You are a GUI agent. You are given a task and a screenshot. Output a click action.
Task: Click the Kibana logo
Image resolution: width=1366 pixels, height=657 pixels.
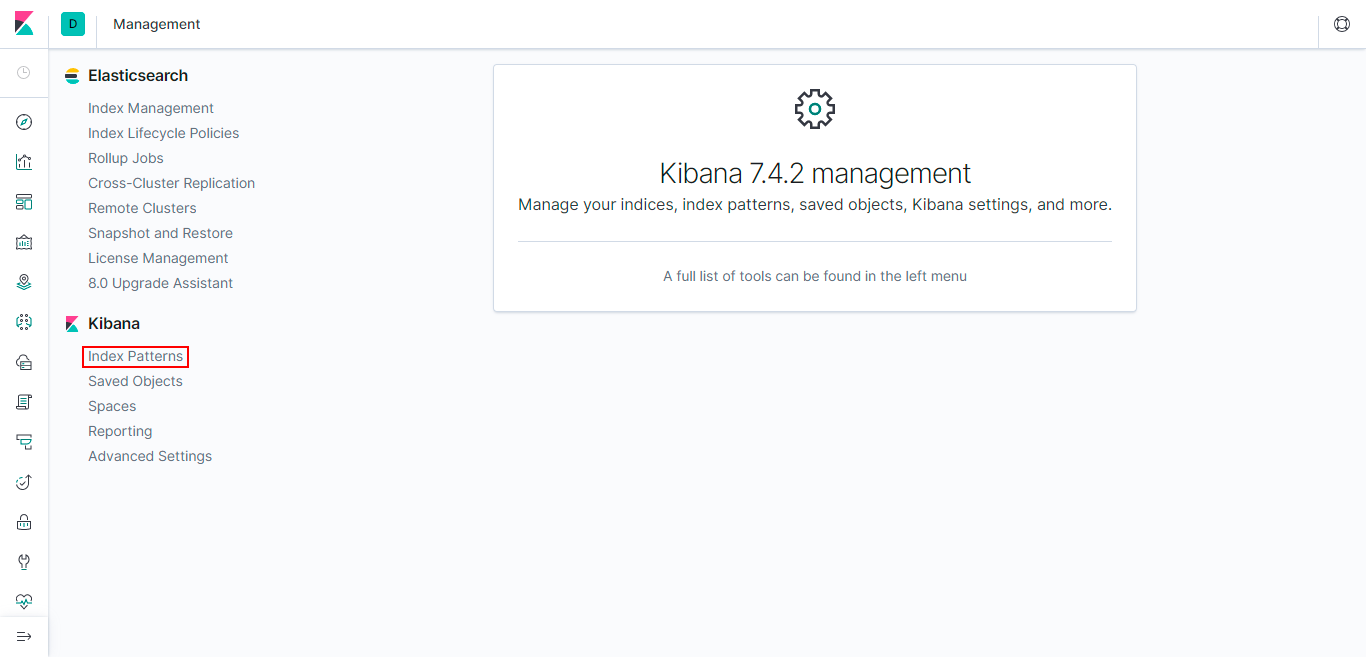24,23
